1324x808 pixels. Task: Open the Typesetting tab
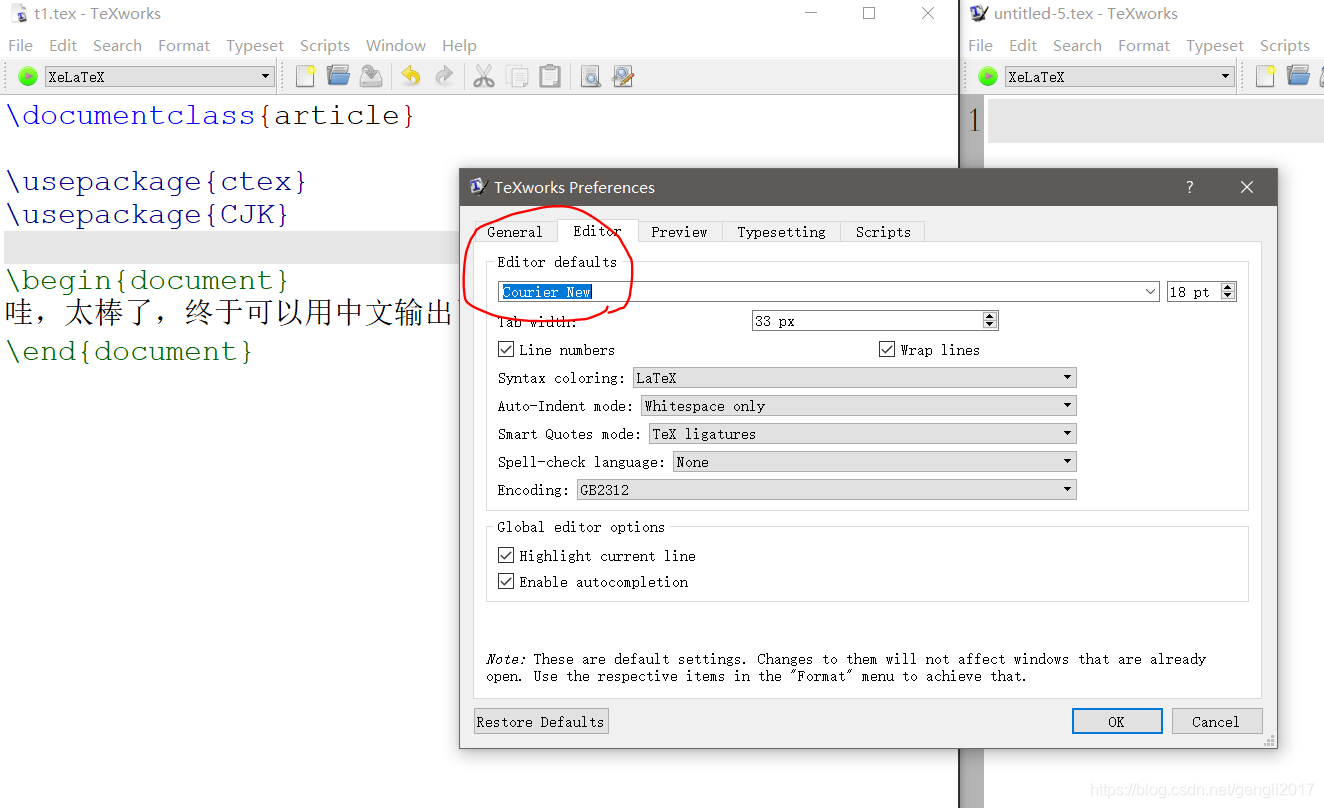pyautogui.click(x=781, y=232)
